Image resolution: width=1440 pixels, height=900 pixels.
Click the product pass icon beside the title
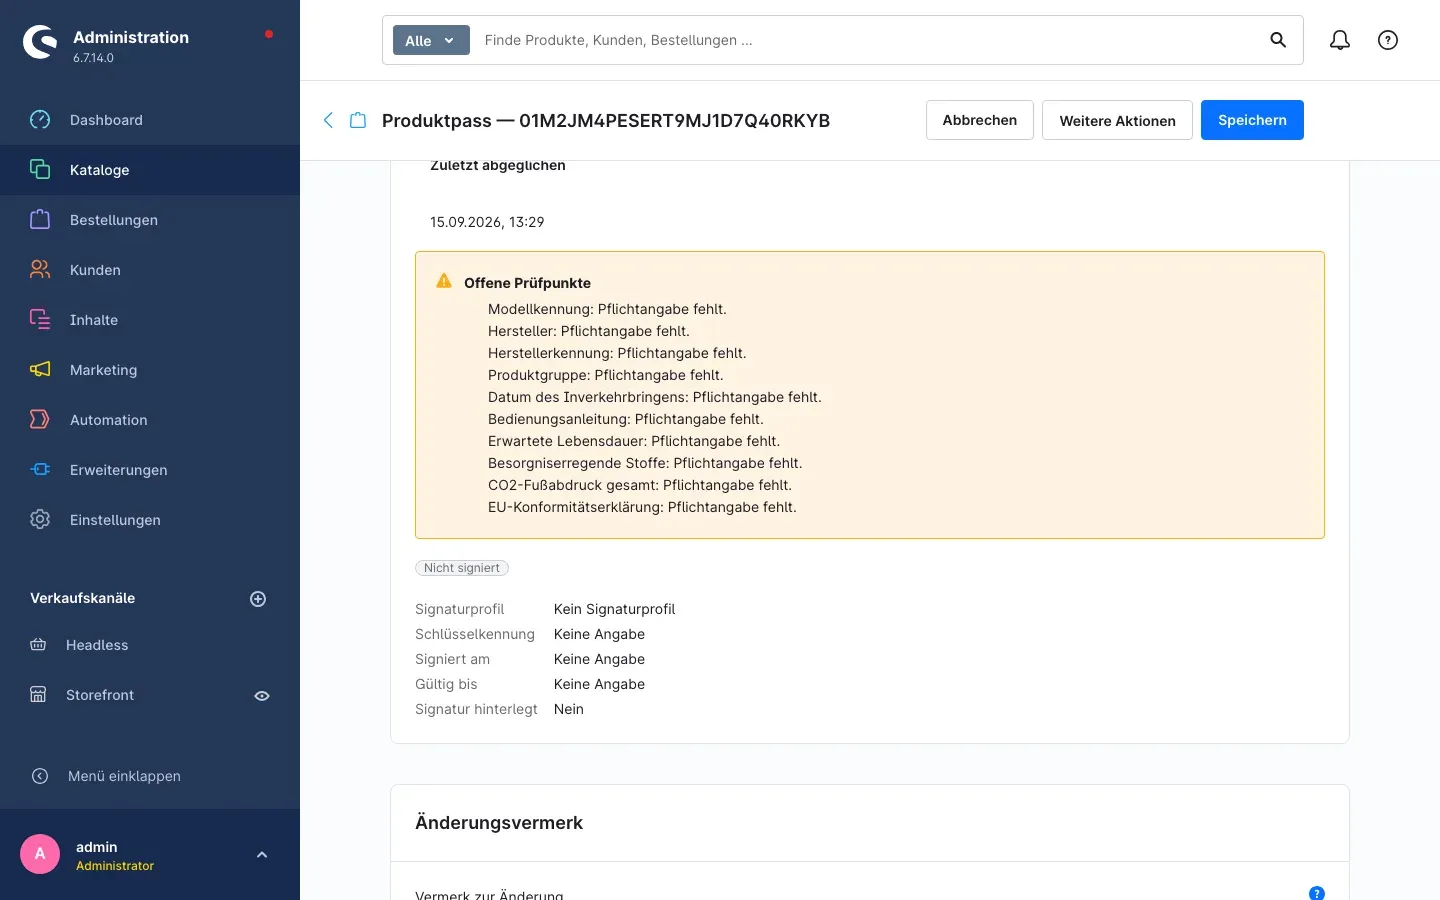[358, 120]
